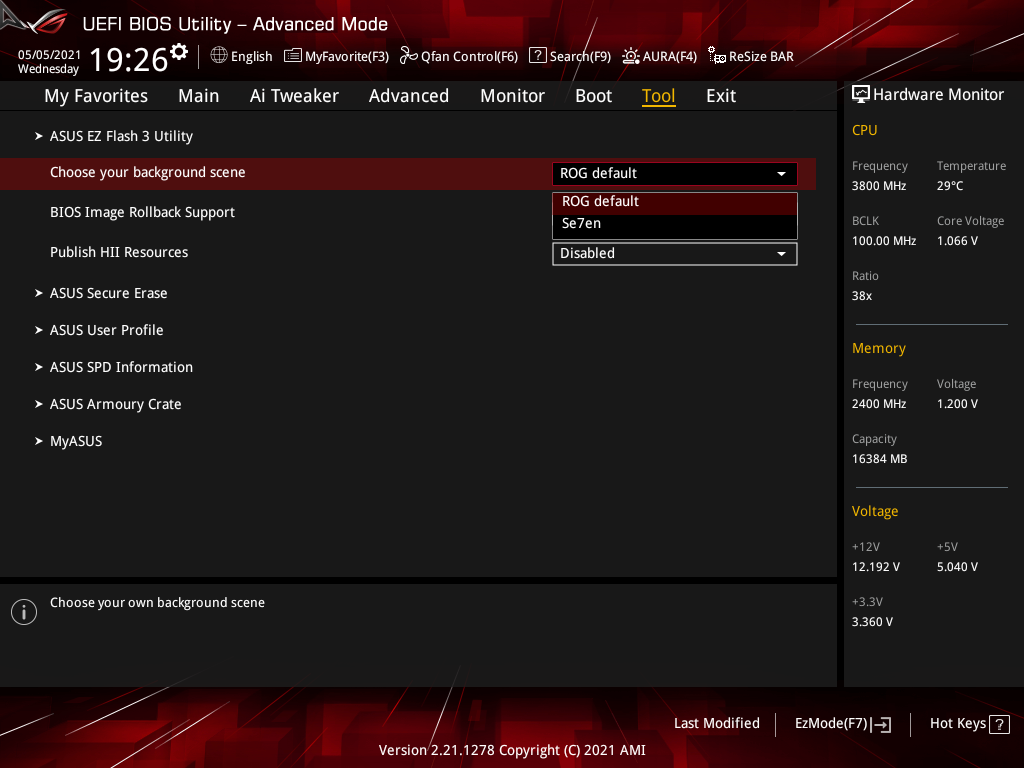Select BIOS Image Rollback Support row
The width and height of the screenshot is (1024, 768).
pyautogui.click(x=142, y=212)
